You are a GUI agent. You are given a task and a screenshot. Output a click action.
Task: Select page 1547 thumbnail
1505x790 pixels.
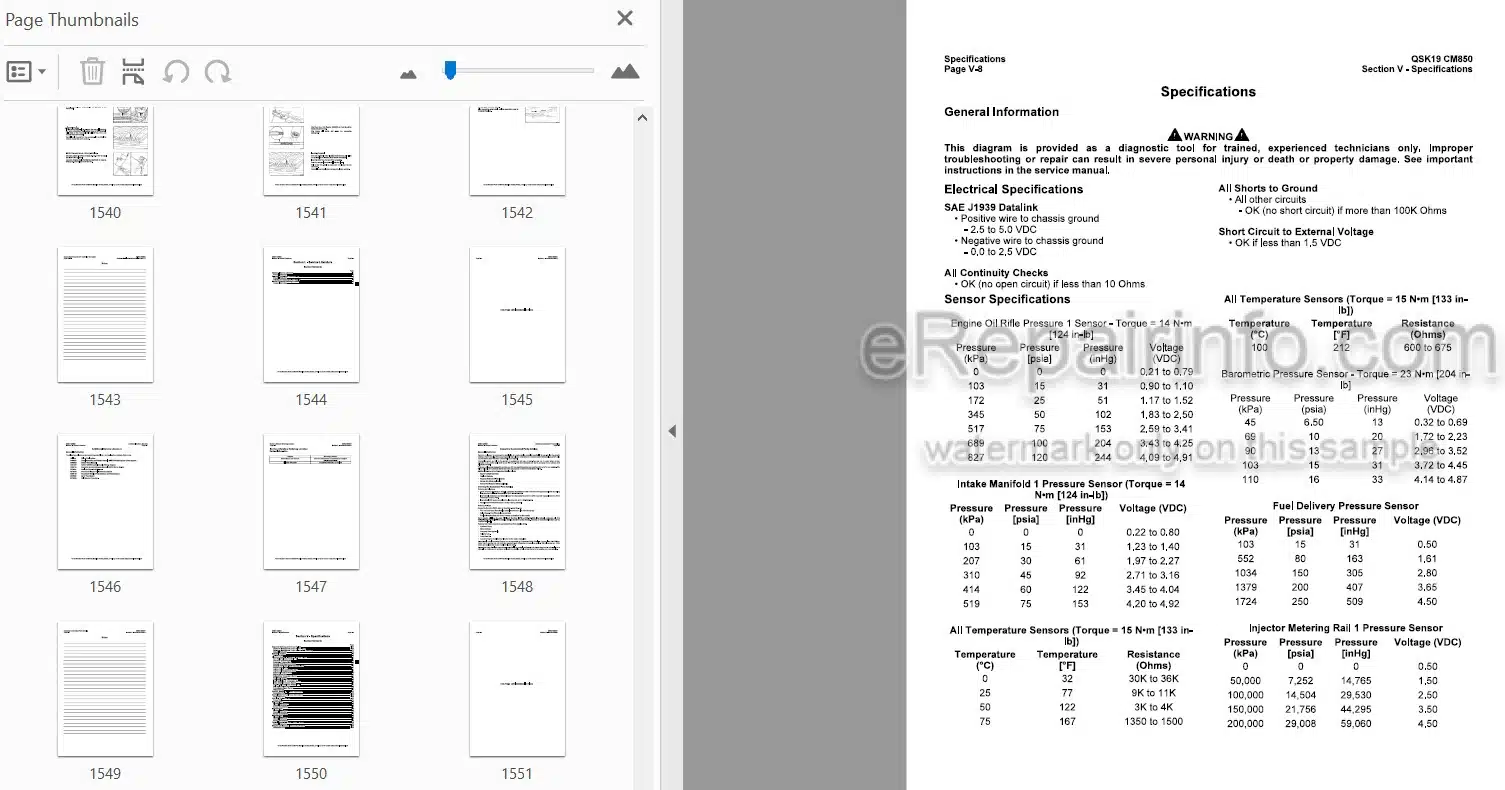311,502
